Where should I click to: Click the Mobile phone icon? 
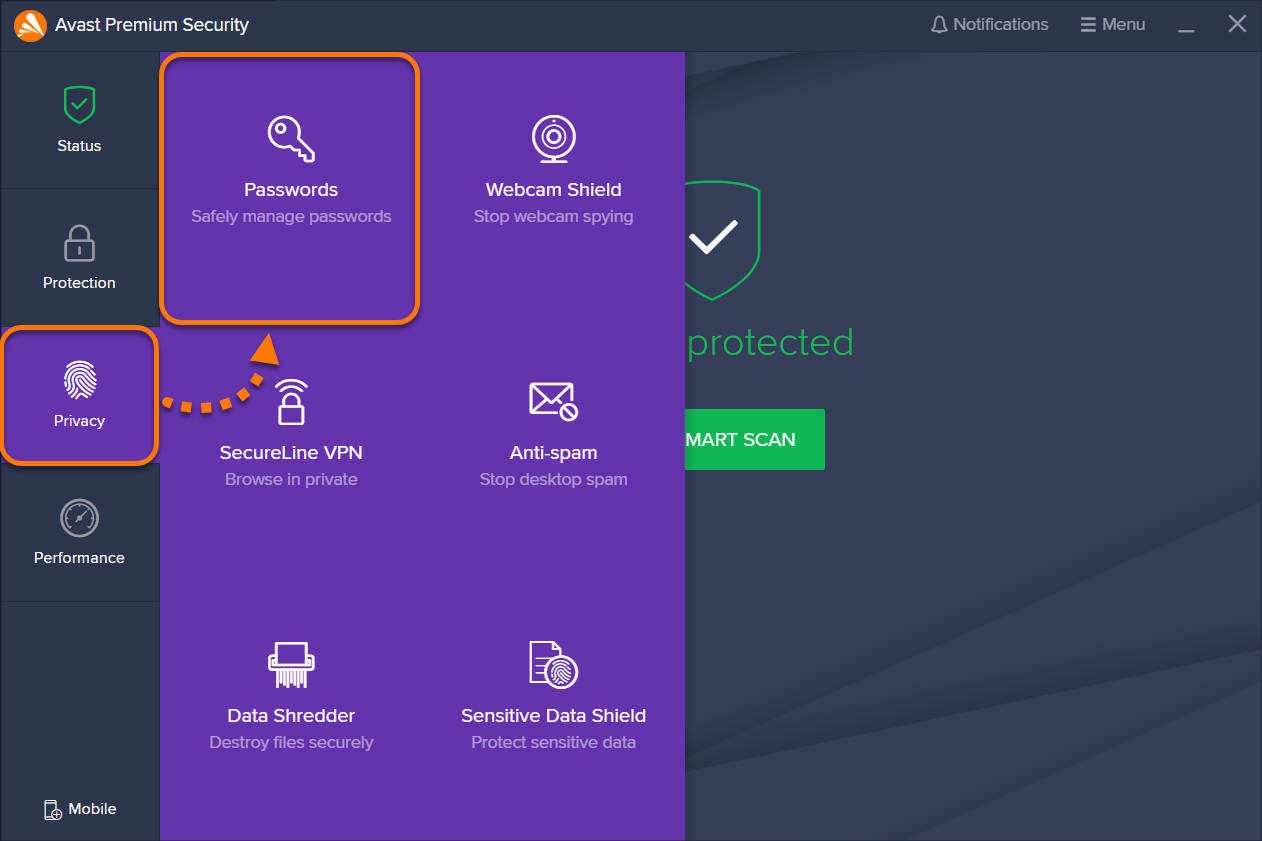53,809
